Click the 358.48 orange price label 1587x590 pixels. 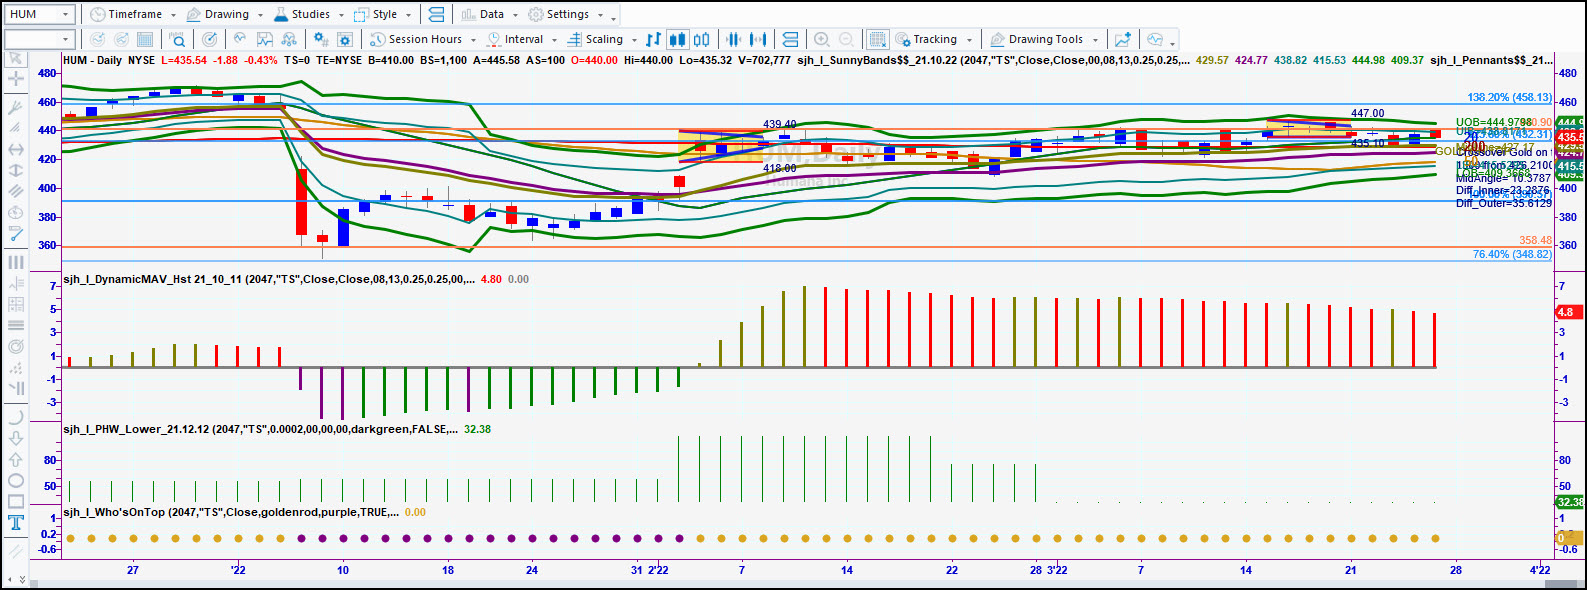(x=1535, y=240)
